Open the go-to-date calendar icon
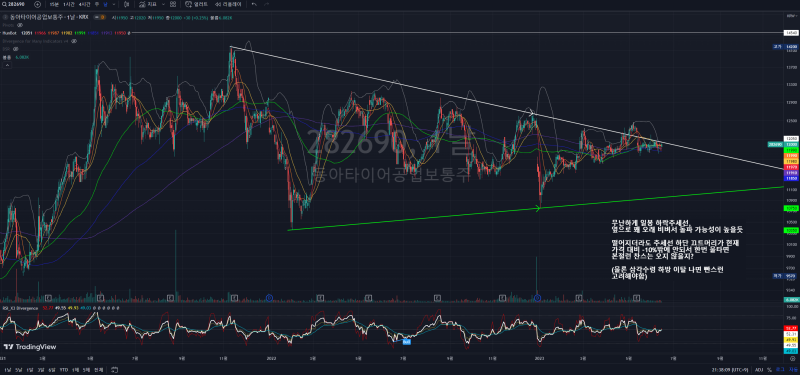The width and height of the screenshot is (800, 375). pos(115,369)
